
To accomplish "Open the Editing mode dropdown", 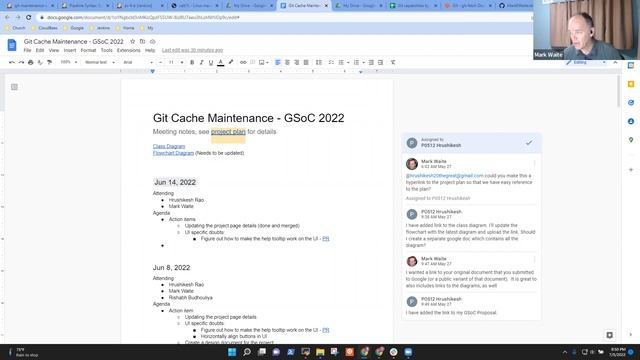I will tap(586, 62).
